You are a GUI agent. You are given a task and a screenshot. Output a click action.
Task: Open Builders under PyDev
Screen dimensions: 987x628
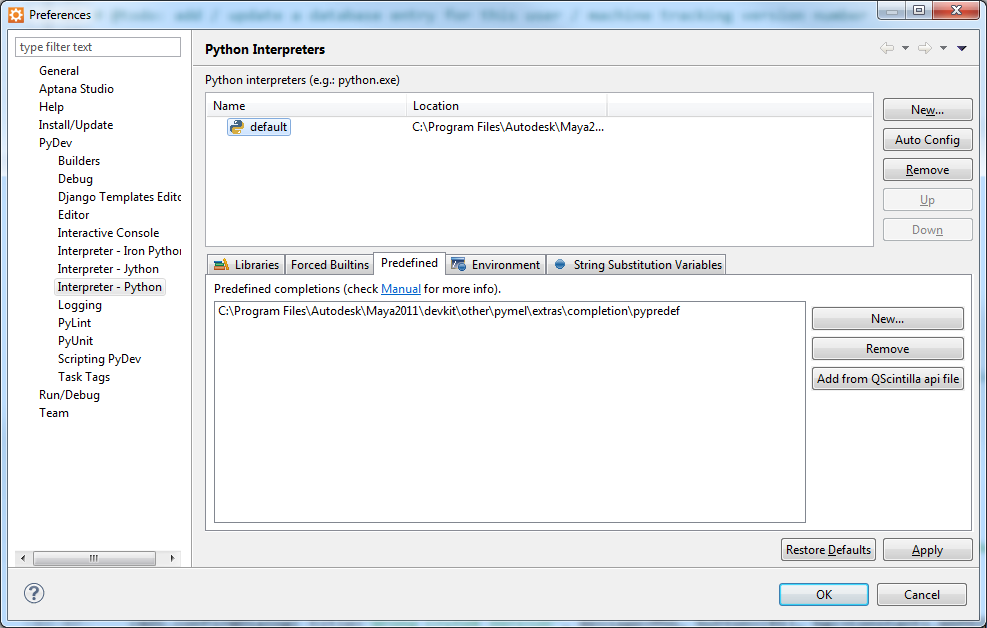click(x=79, y=161)
